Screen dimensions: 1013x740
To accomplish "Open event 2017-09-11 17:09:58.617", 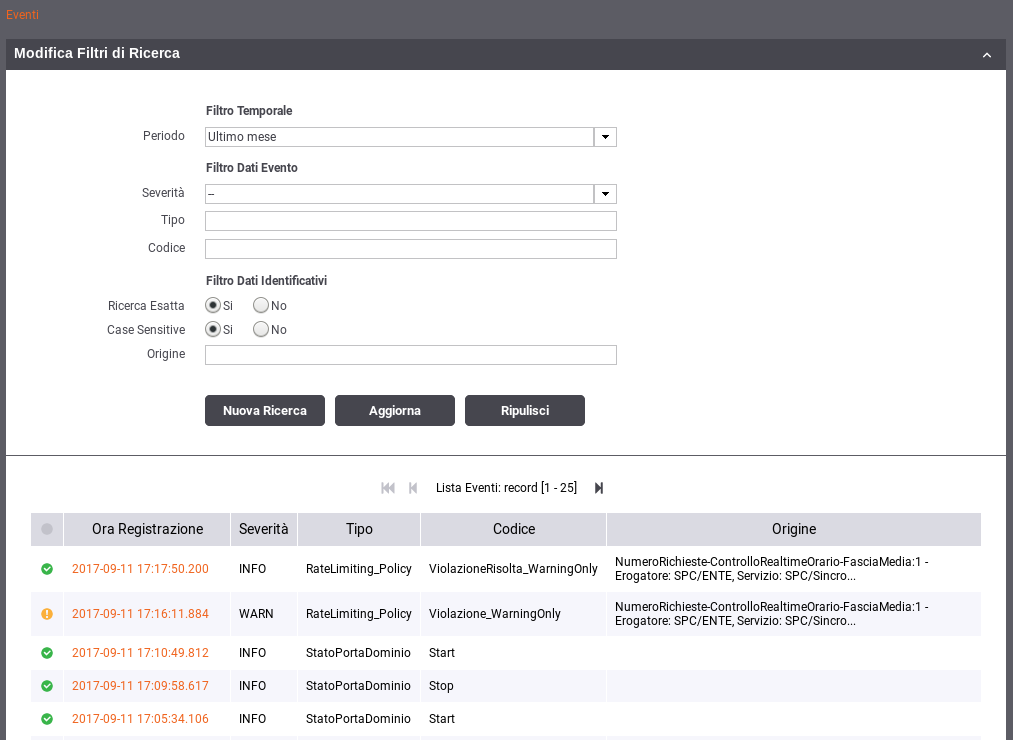I will click(x=140, y=686).
